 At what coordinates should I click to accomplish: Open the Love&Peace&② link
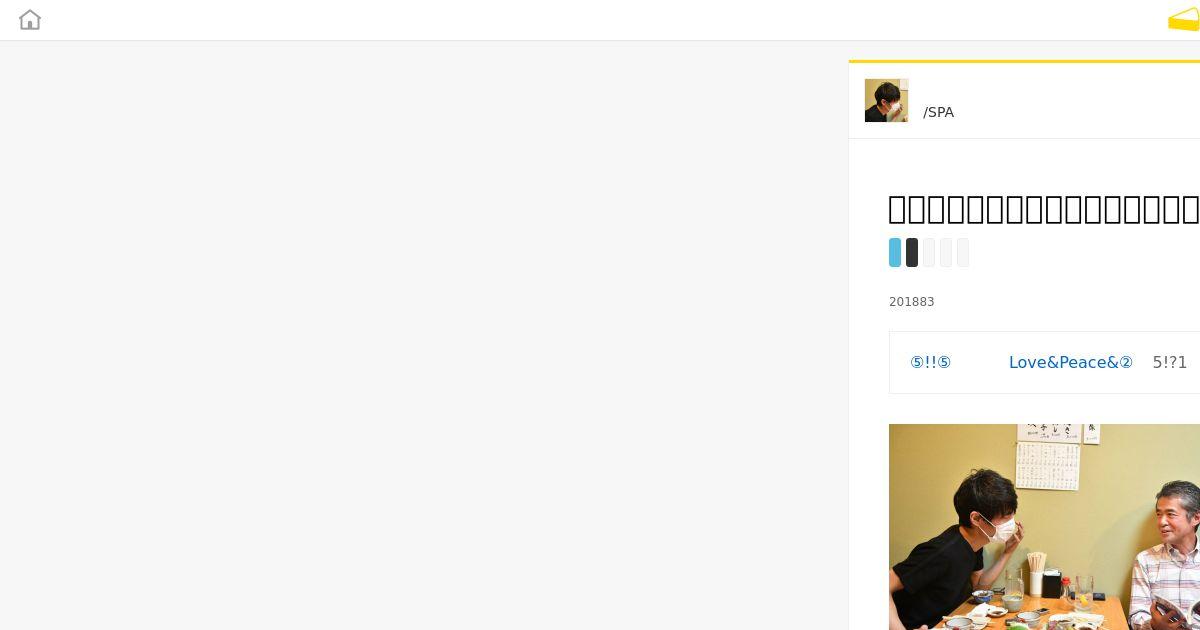pos(1070,362)
